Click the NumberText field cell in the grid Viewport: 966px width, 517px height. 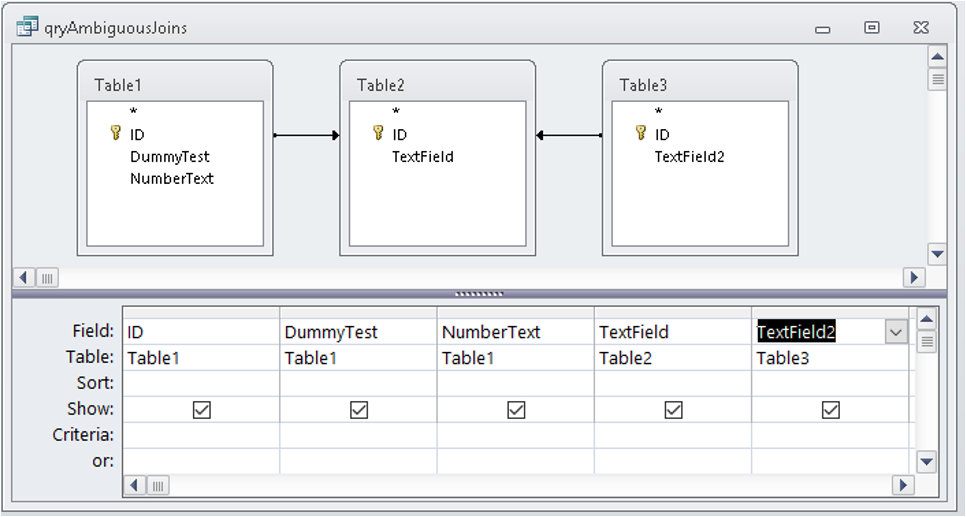(516, 332)
